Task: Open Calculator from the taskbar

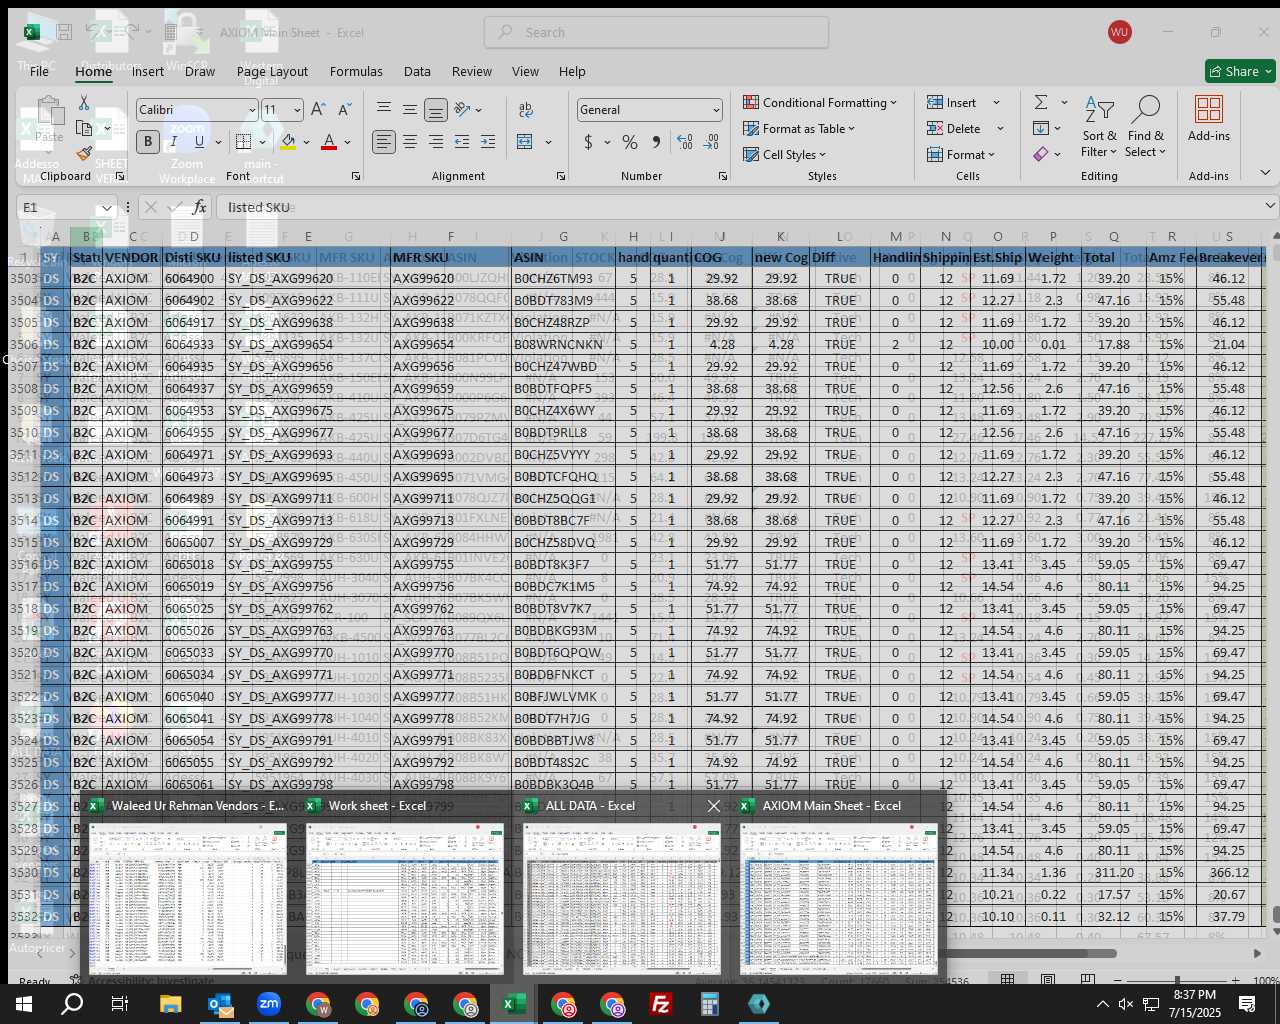Action: pyautogui.click(x=710, y=1004)
